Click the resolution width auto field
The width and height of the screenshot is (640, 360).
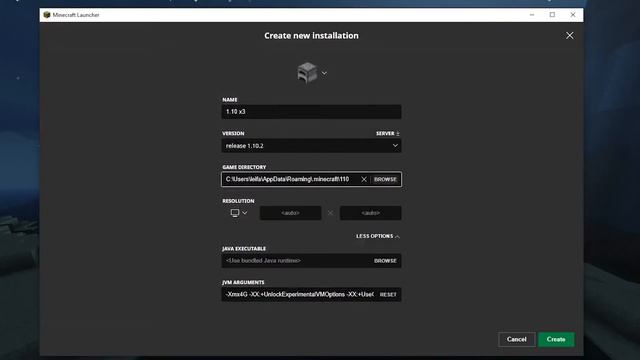click(x=290, y=213)
